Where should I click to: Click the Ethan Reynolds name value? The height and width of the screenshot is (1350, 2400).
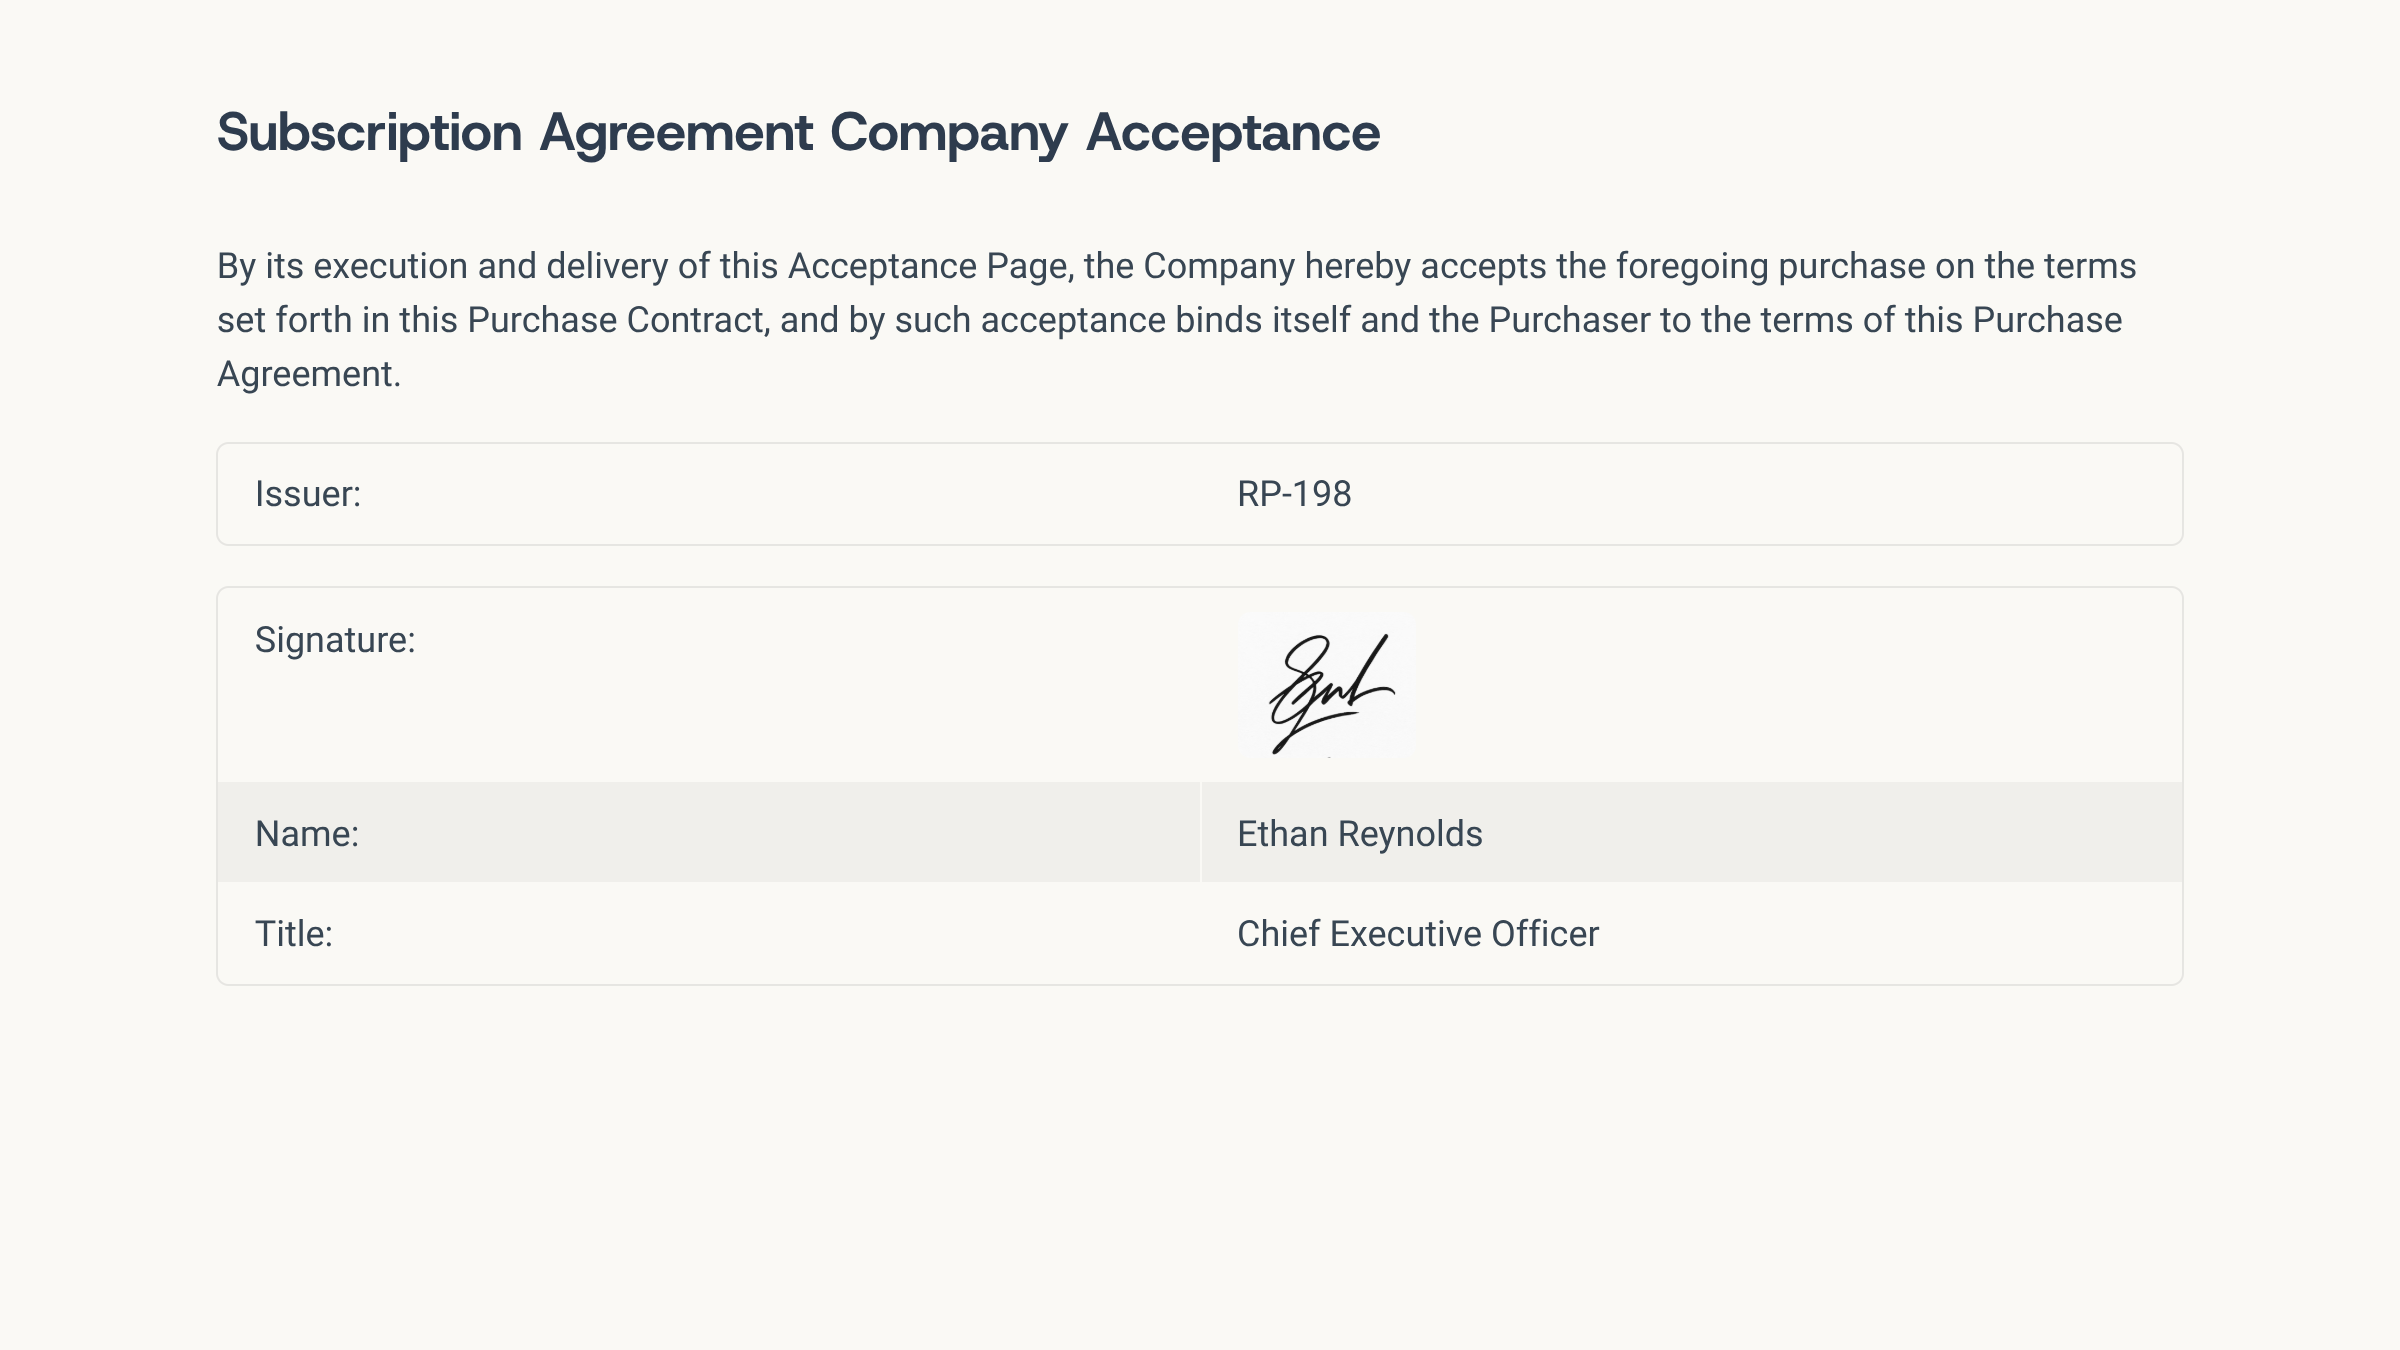[x=1359, y=834]
